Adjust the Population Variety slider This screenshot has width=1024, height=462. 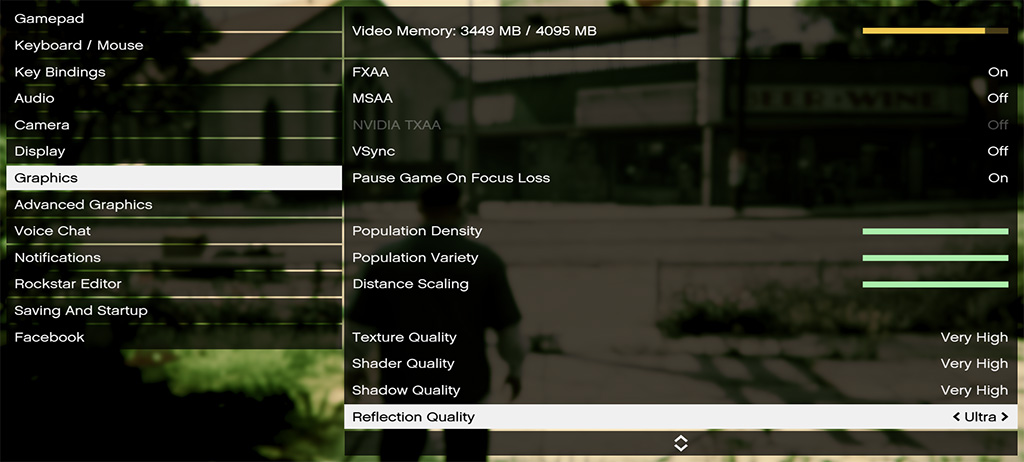pos(935,258)
